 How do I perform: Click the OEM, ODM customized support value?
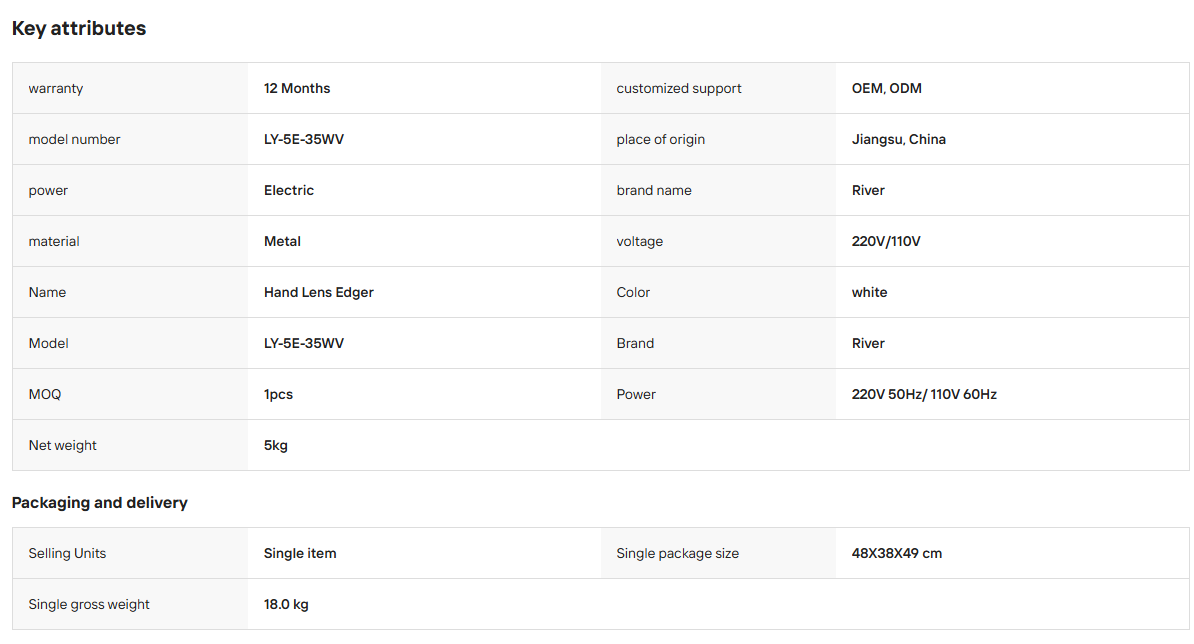[x=886, y=88]
